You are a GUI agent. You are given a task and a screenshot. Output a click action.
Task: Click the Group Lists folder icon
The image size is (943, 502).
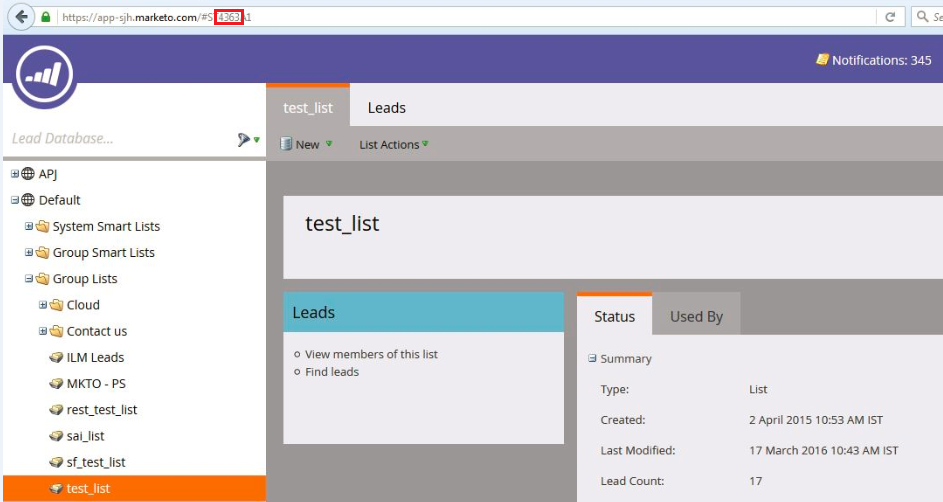pos(43,278)
